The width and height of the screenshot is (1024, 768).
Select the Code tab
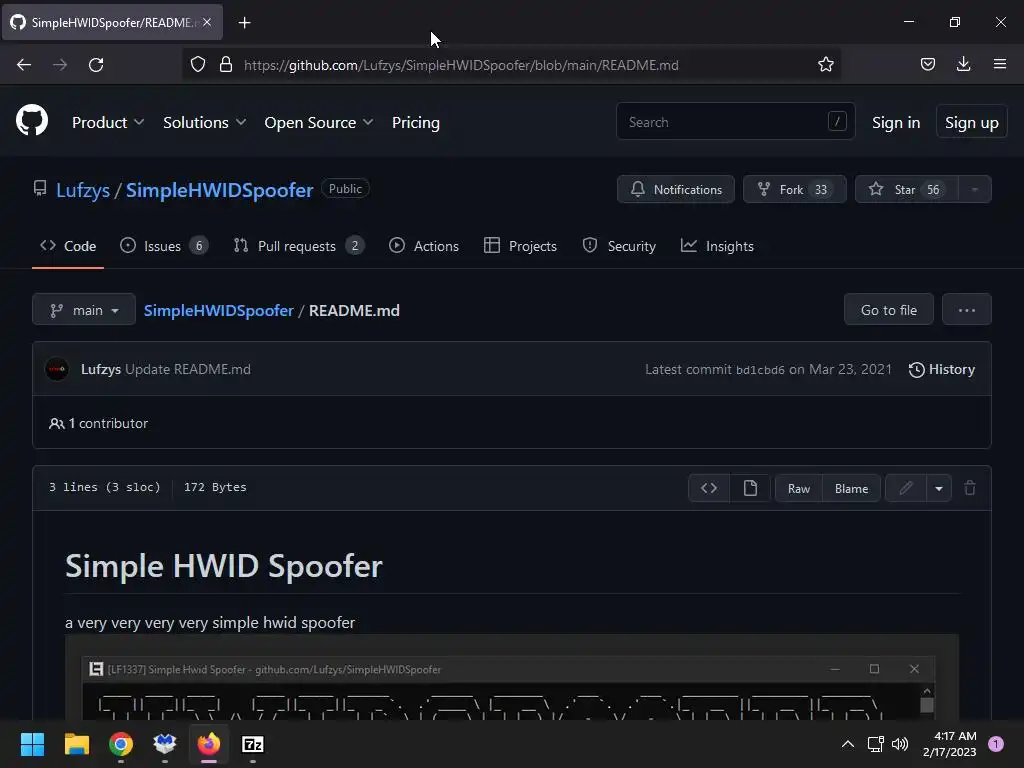[x=68, y=246]
